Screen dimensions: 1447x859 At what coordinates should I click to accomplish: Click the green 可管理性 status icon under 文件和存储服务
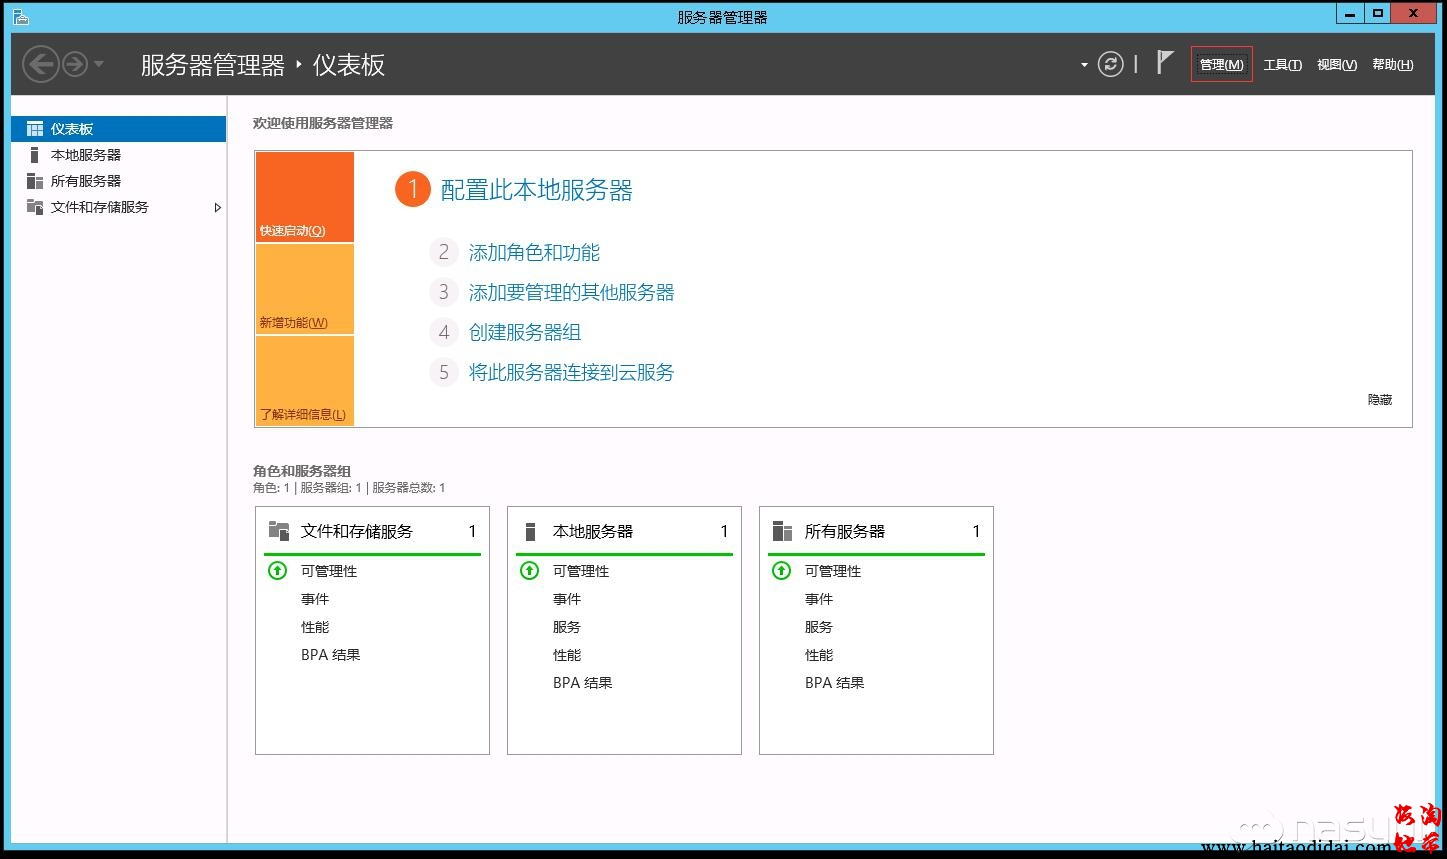pyautogui.click(x=278, y=571)
